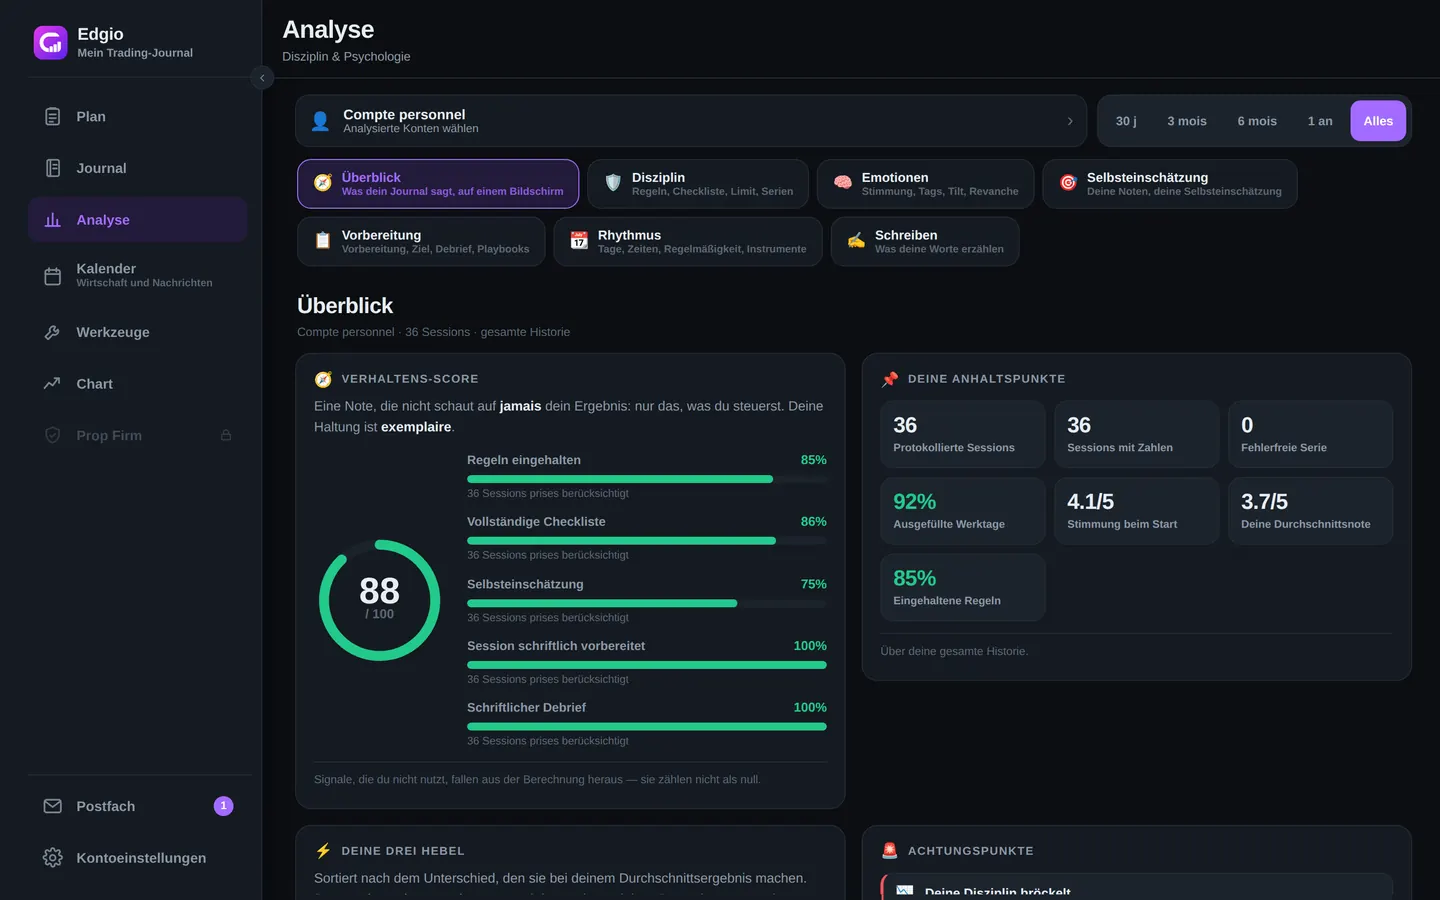This screenshot has height=900, width=1440.
Task: Switch to the Emotionen tab
Action: (x=926, y=184)
